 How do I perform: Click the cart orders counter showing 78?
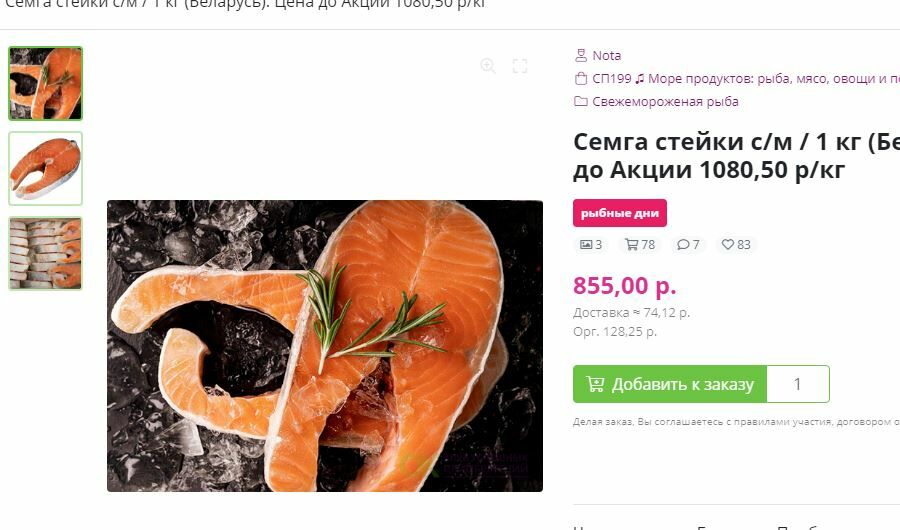(x=640, y=245)
